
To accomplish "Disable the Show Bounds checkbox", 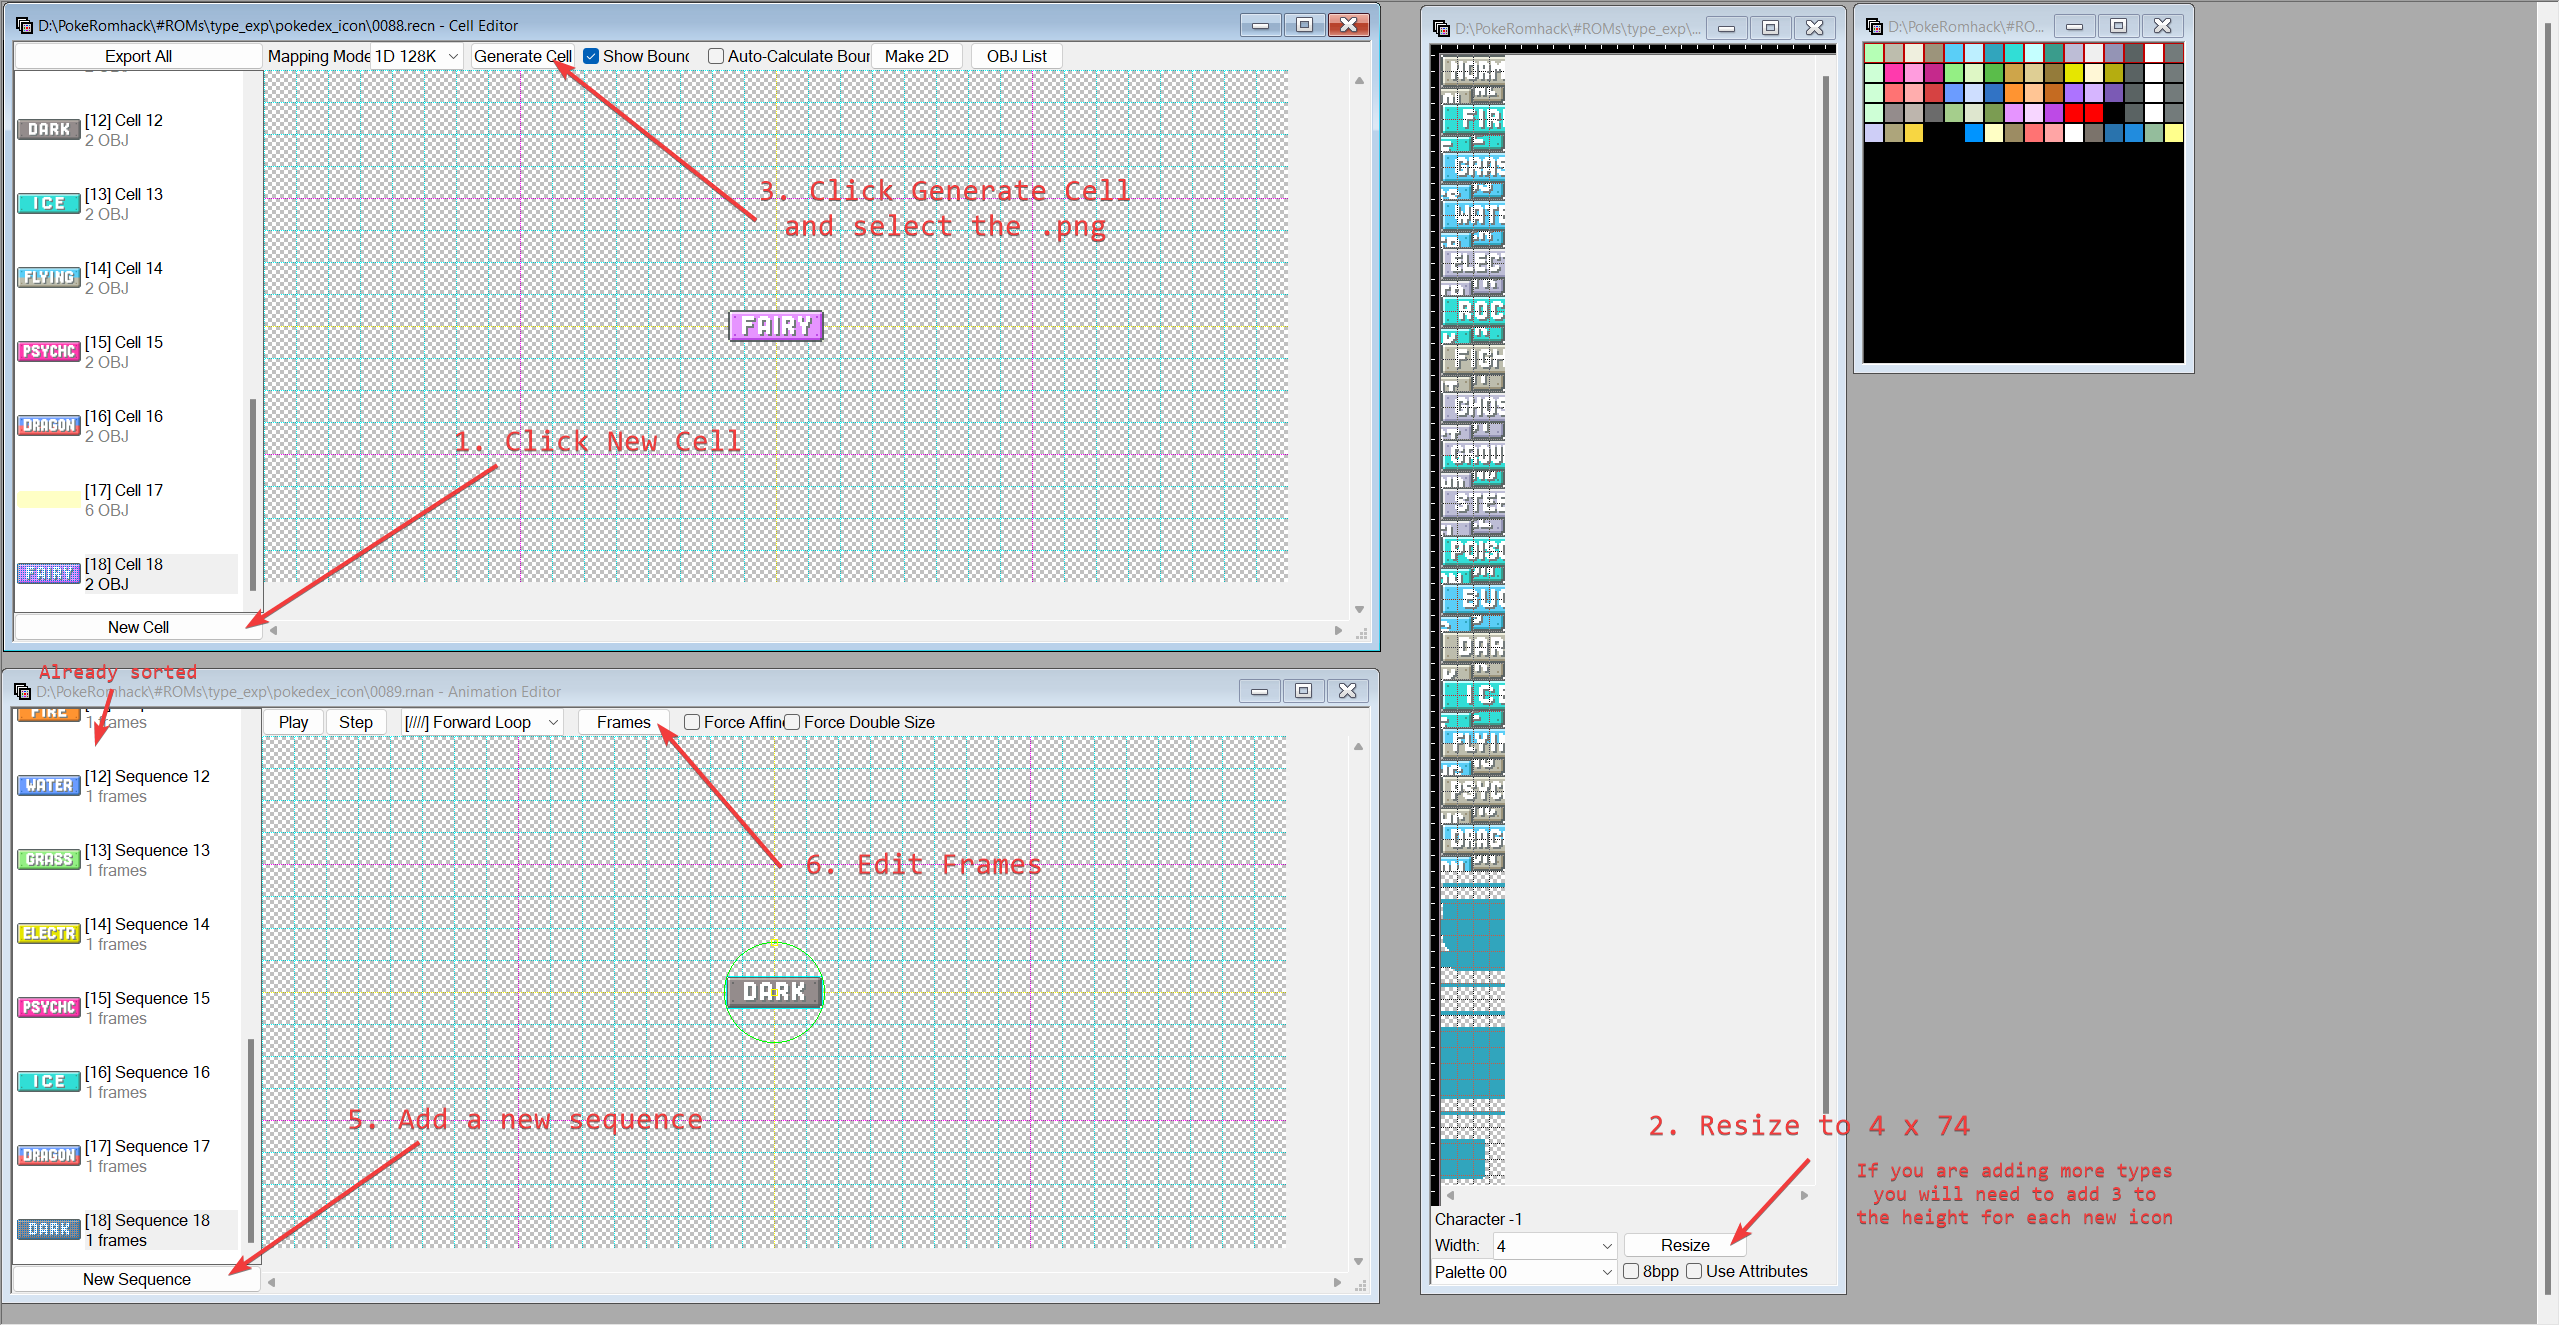I will (591, 56).
